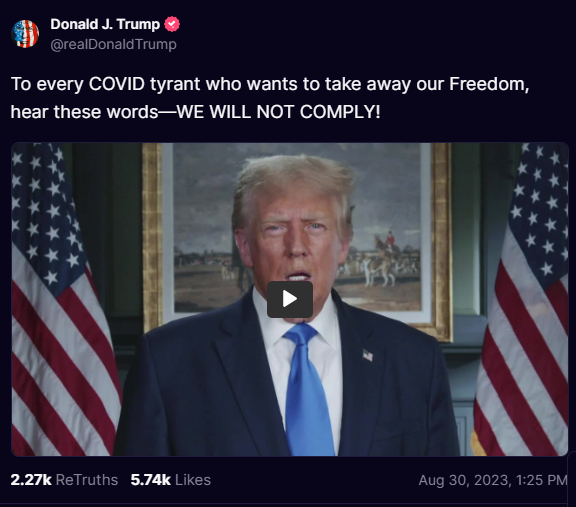Click the ReTruths label
The height and width of the screenshot is (507, 576).
[x=87, y=480]
